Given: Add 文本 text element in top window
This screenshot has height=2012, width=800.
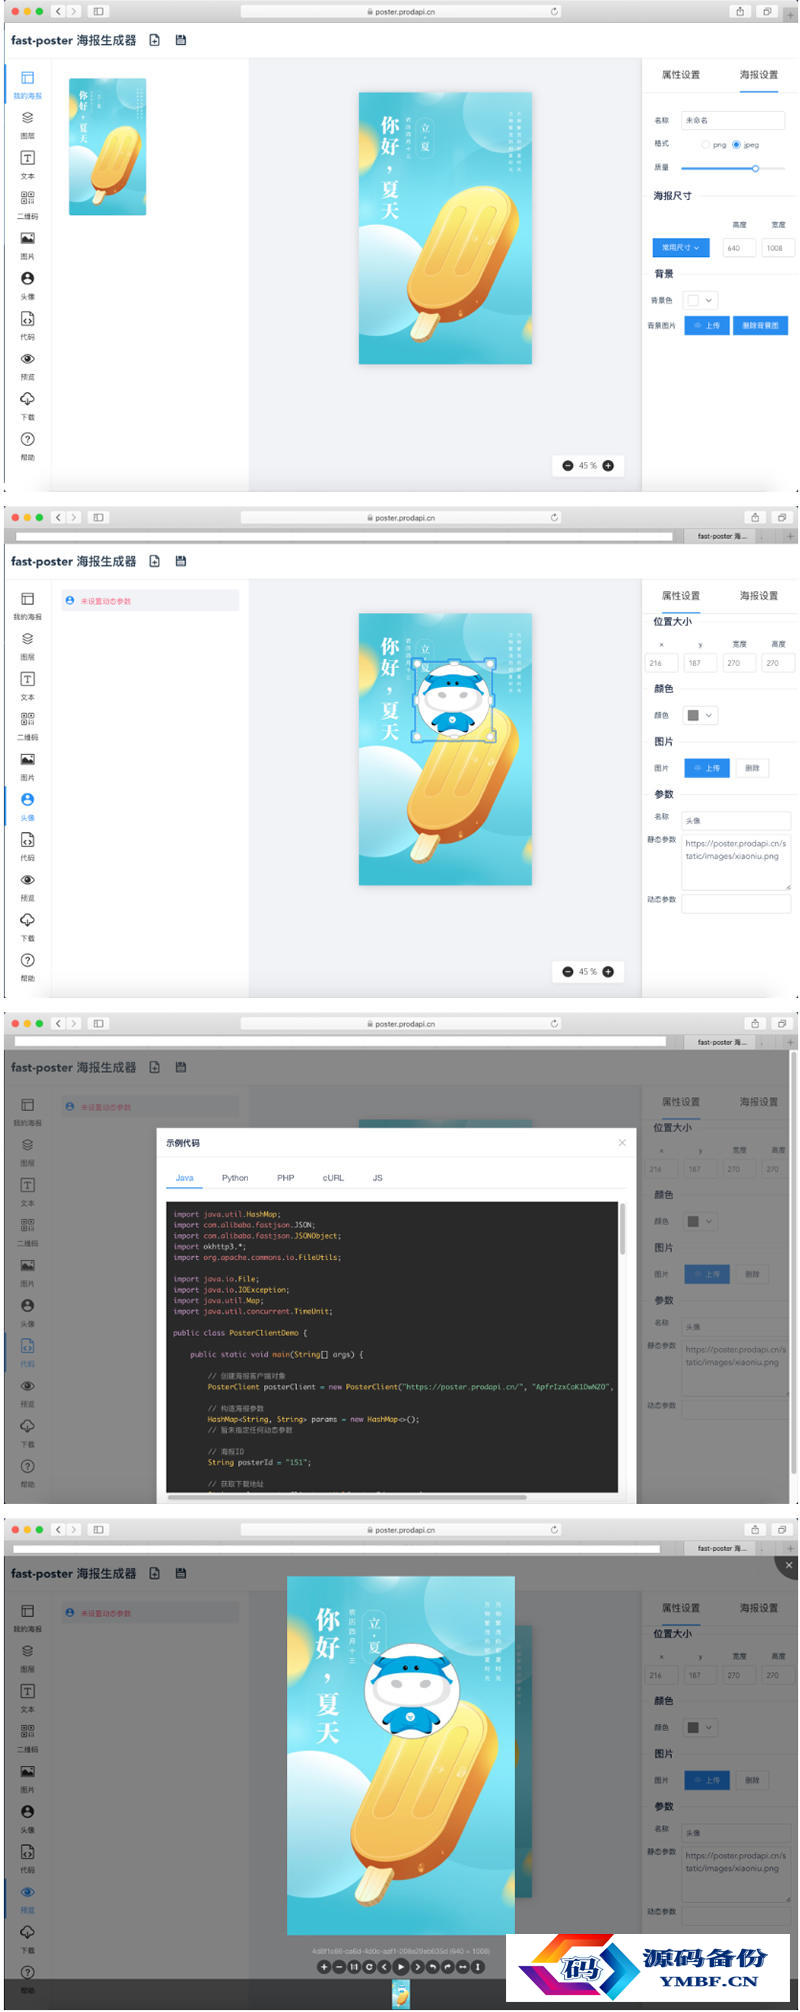Looking at the screenshot, I should pos(27,165).
